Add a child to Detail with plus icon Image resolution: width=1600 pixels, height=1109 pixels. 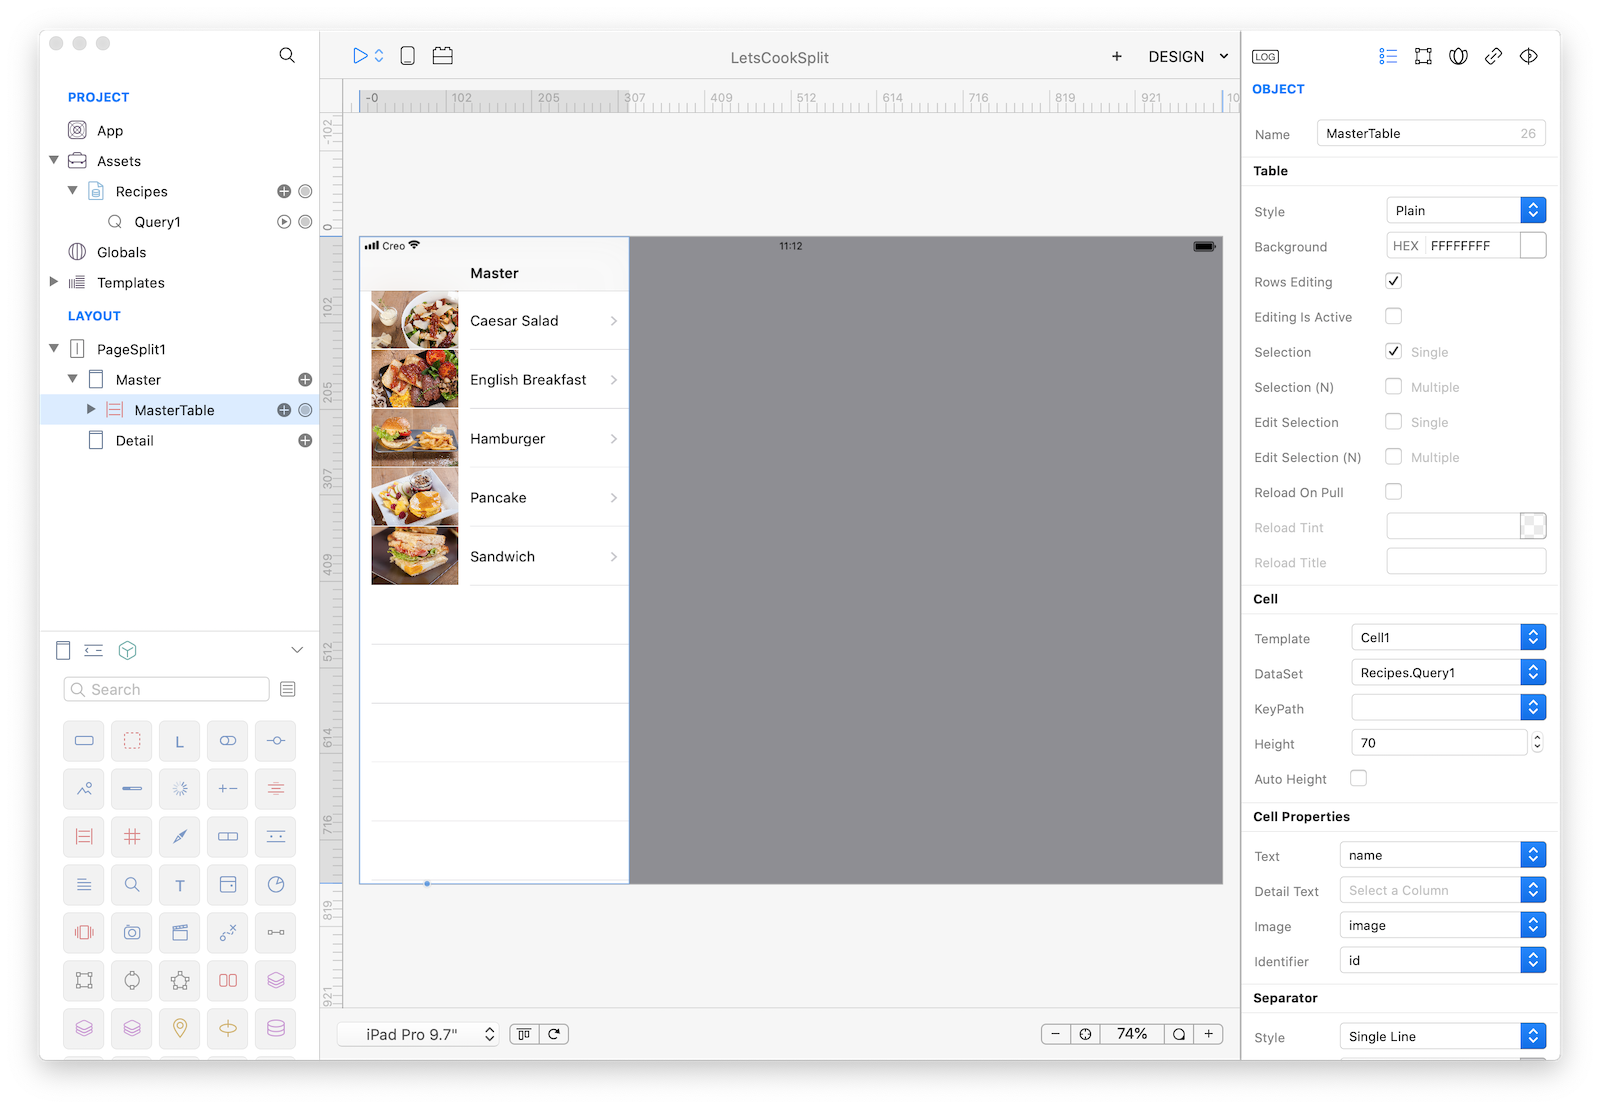(305, 441)
